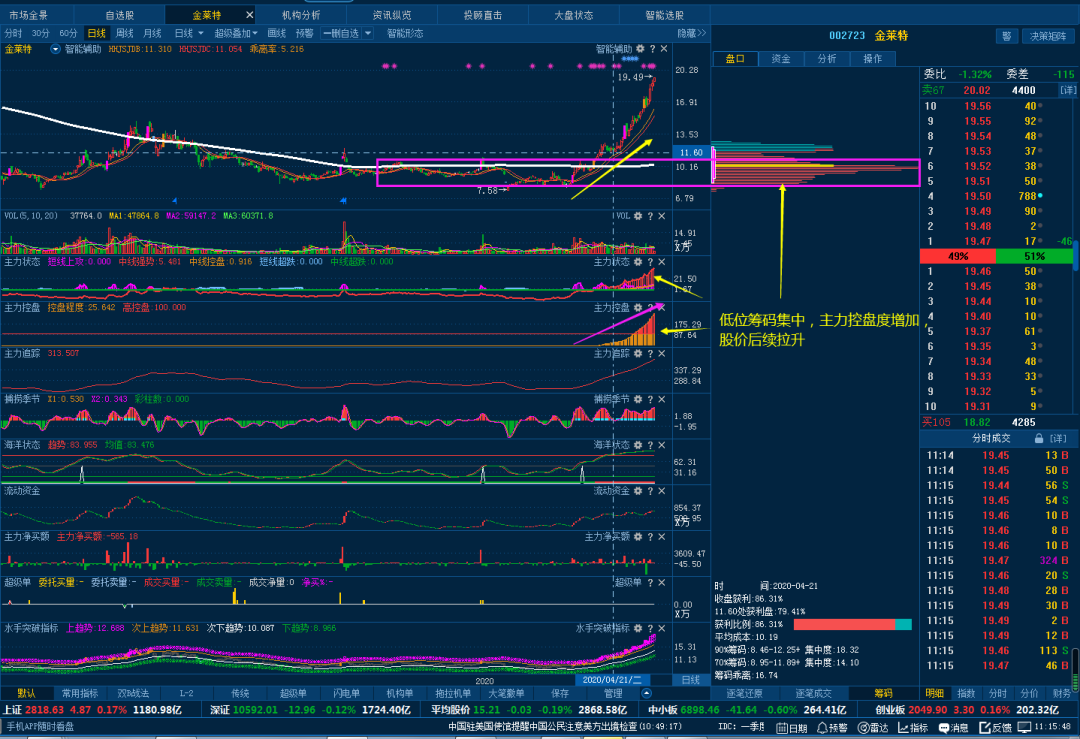The height and width of the screenshot is (739, 1080).
Task: Open the 雷达 radar icon
Action: pyautogui.click(x=863, y=727)
